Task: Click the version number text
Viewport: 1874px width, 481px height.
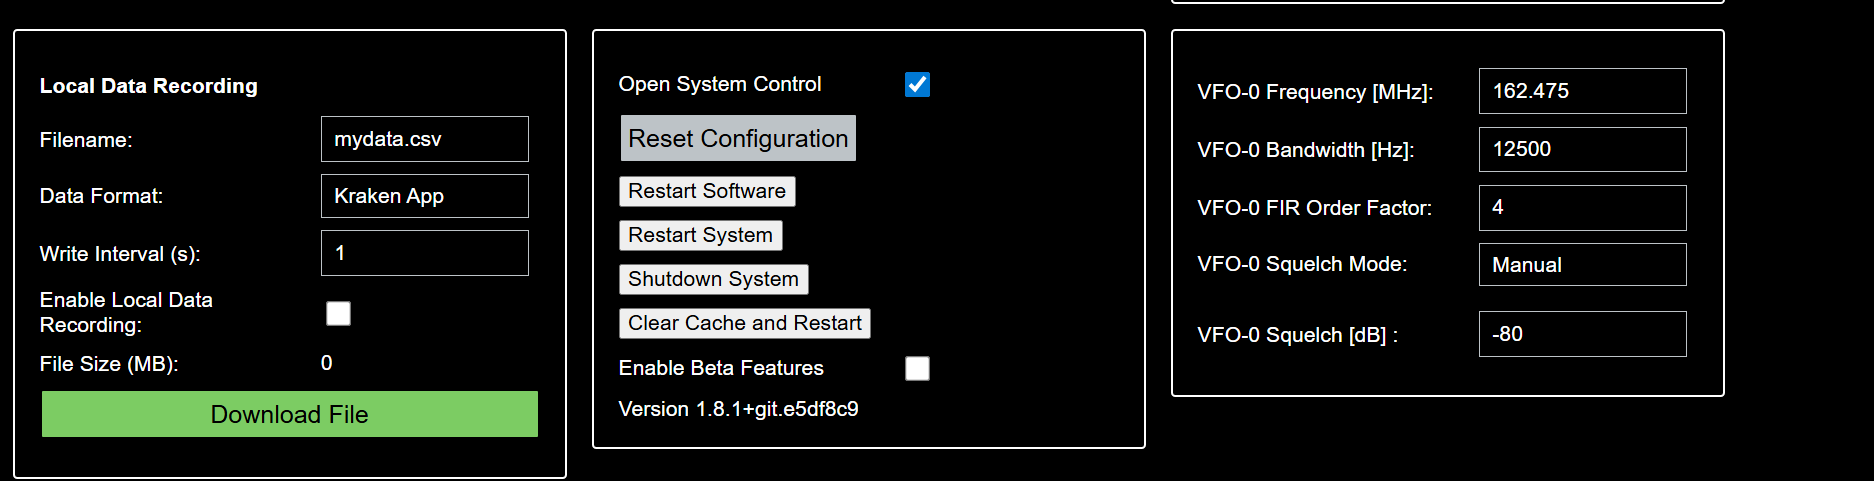Action: [x=738, y=409]
